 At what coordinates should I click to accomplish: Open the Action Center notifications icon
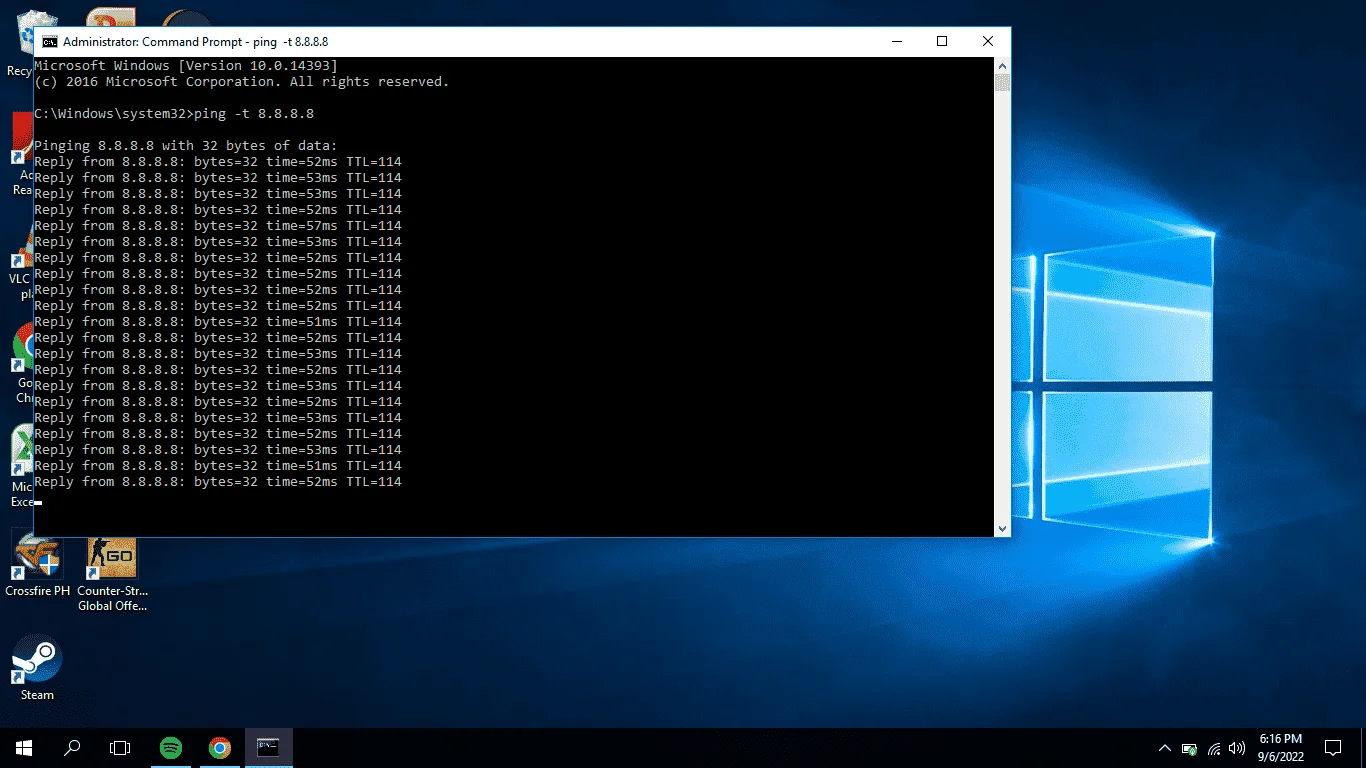click(1333, 747)
